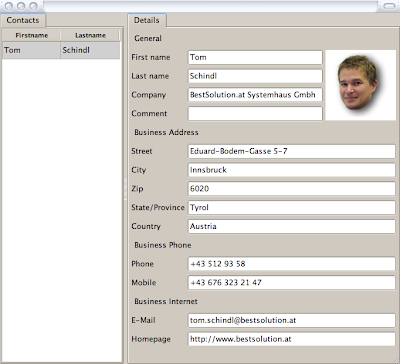Screen dimensions: 400x364
Task: Click the City field showing Innsbruck
Action: [292, 170]
